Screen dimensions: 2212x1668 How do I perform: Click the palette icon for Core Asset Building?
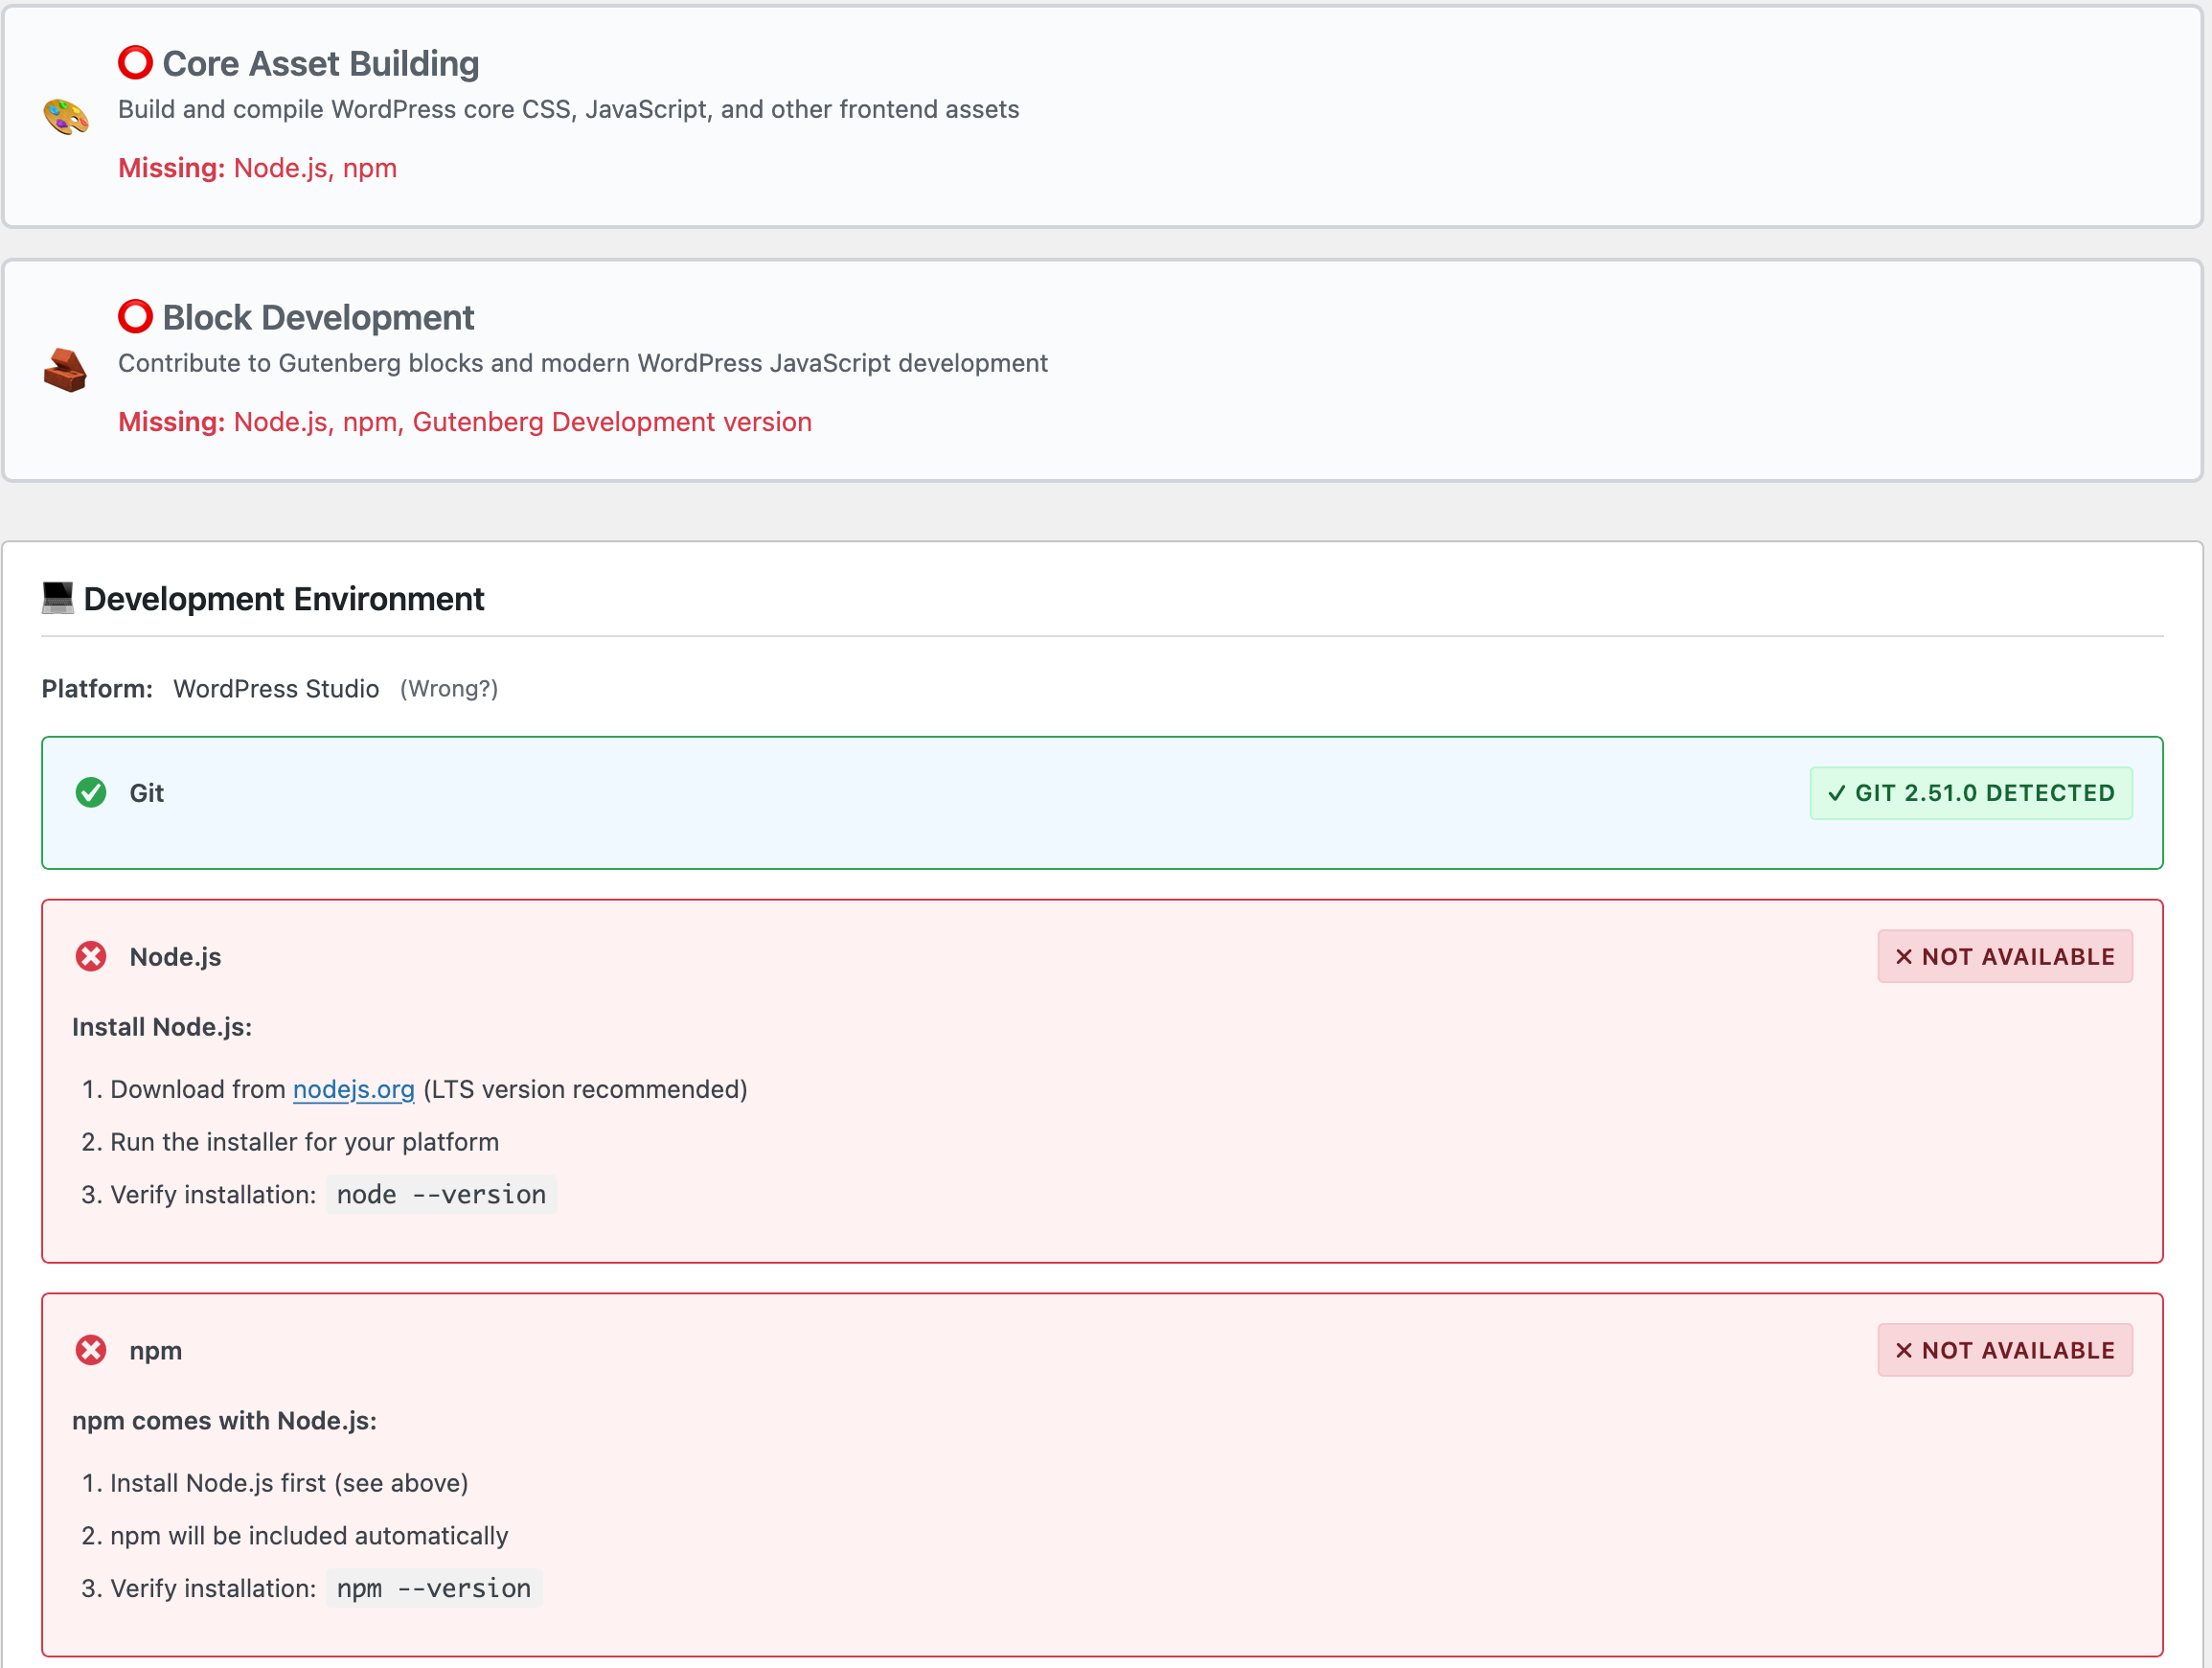click(x=66, y=117)
